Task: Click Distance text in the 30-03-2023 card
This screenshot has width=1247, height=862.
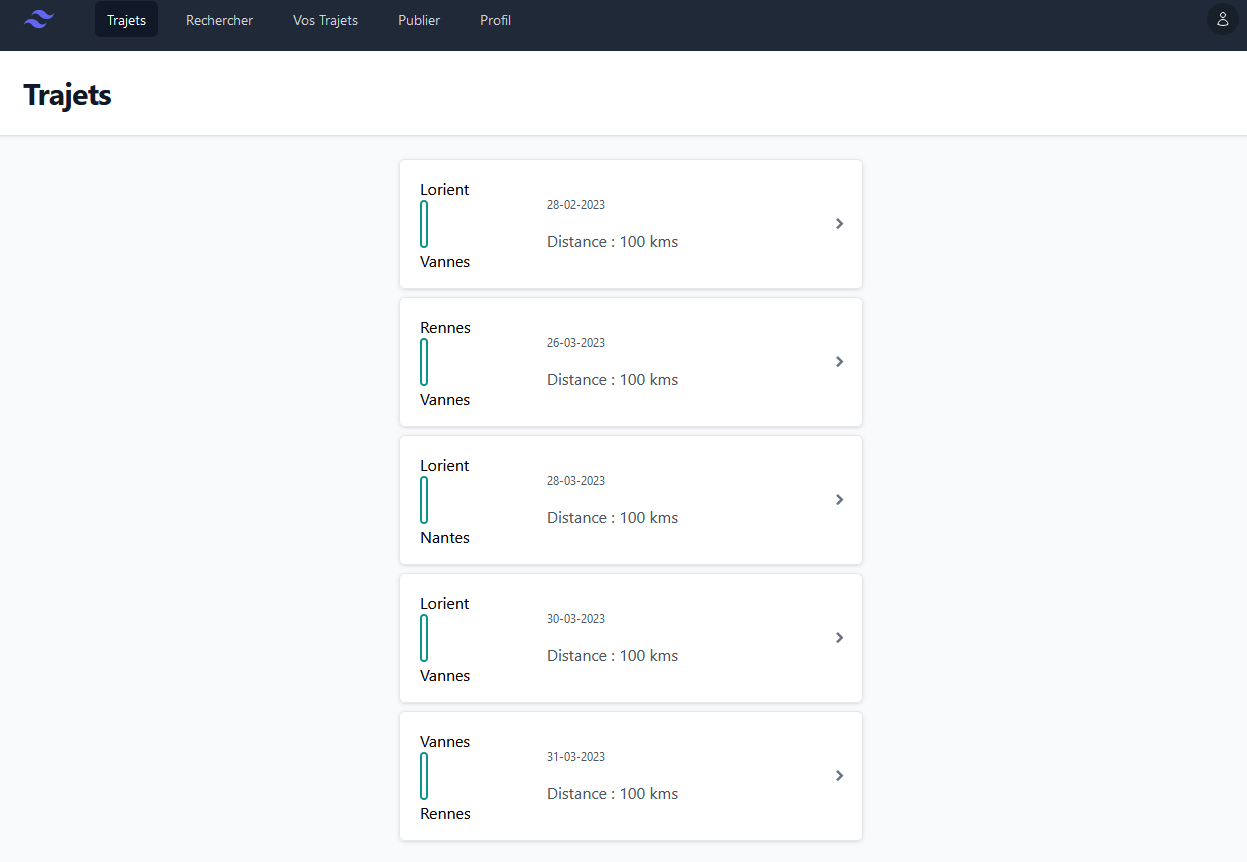Action: pyautogui.click(x=612, y=656)
